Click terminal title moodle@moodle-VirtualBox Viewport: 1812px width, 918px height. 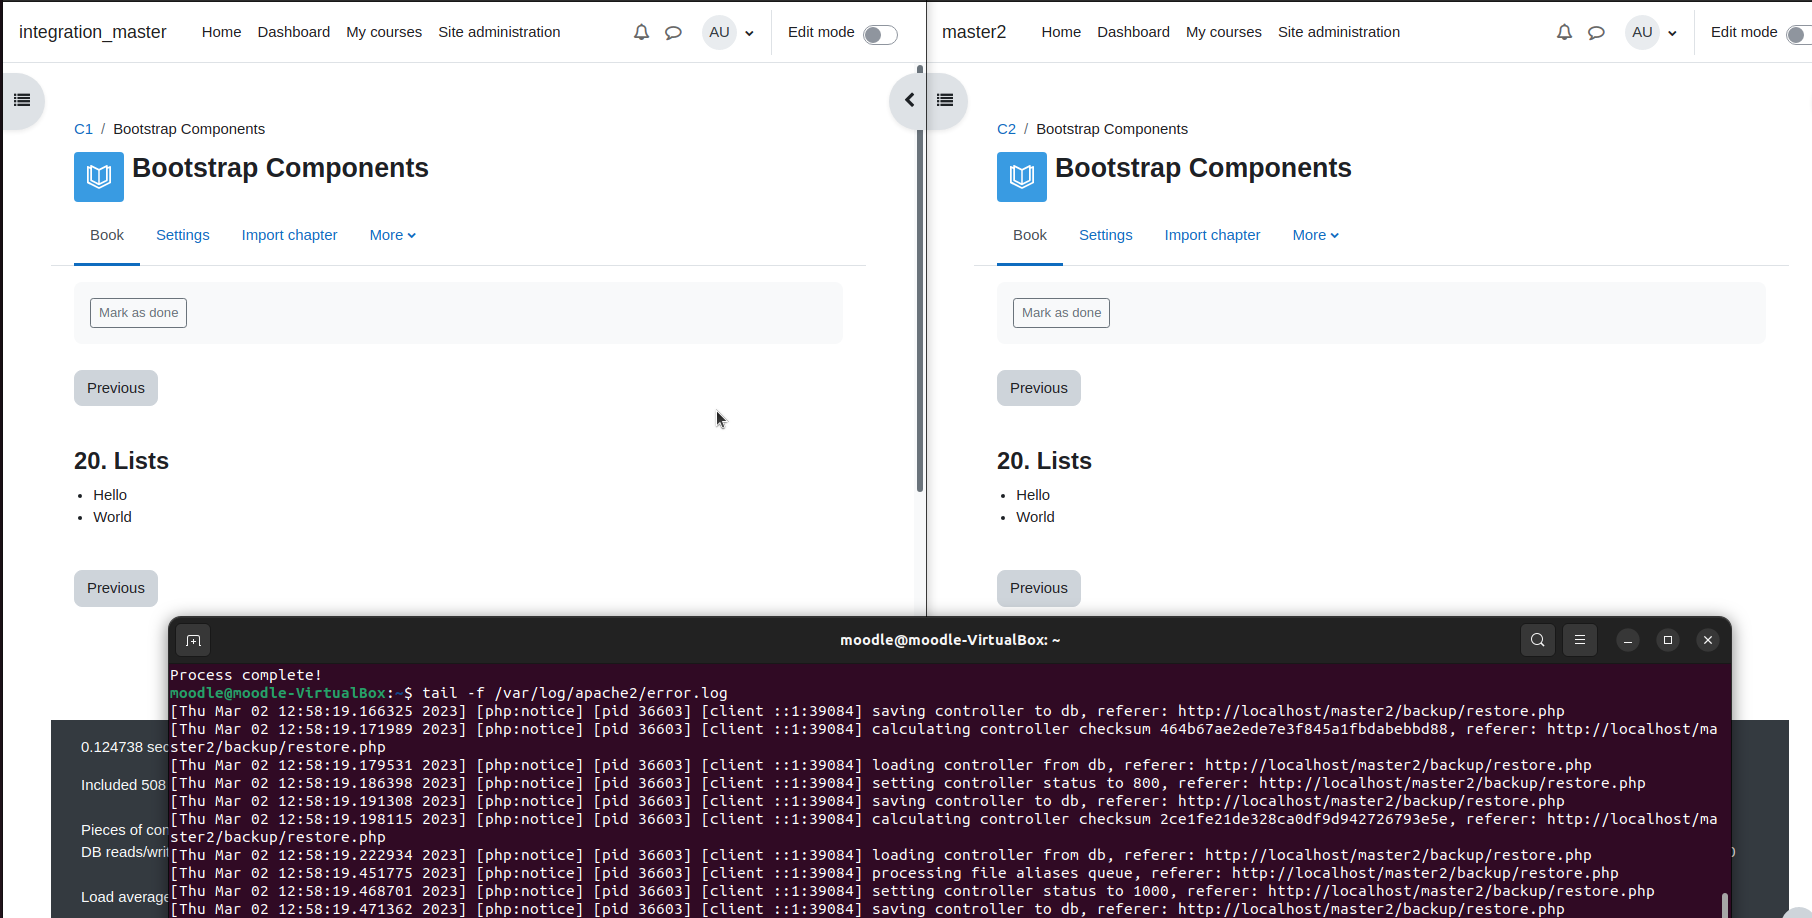950,640
